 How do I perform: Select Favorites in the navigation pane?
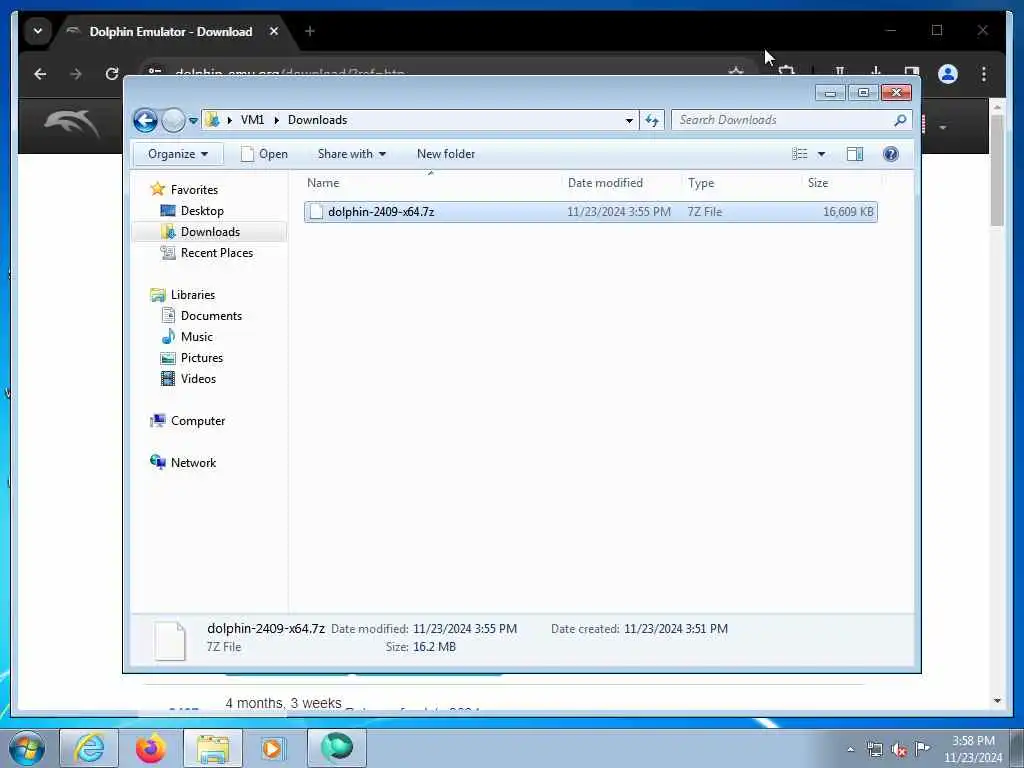pos(194,189)
